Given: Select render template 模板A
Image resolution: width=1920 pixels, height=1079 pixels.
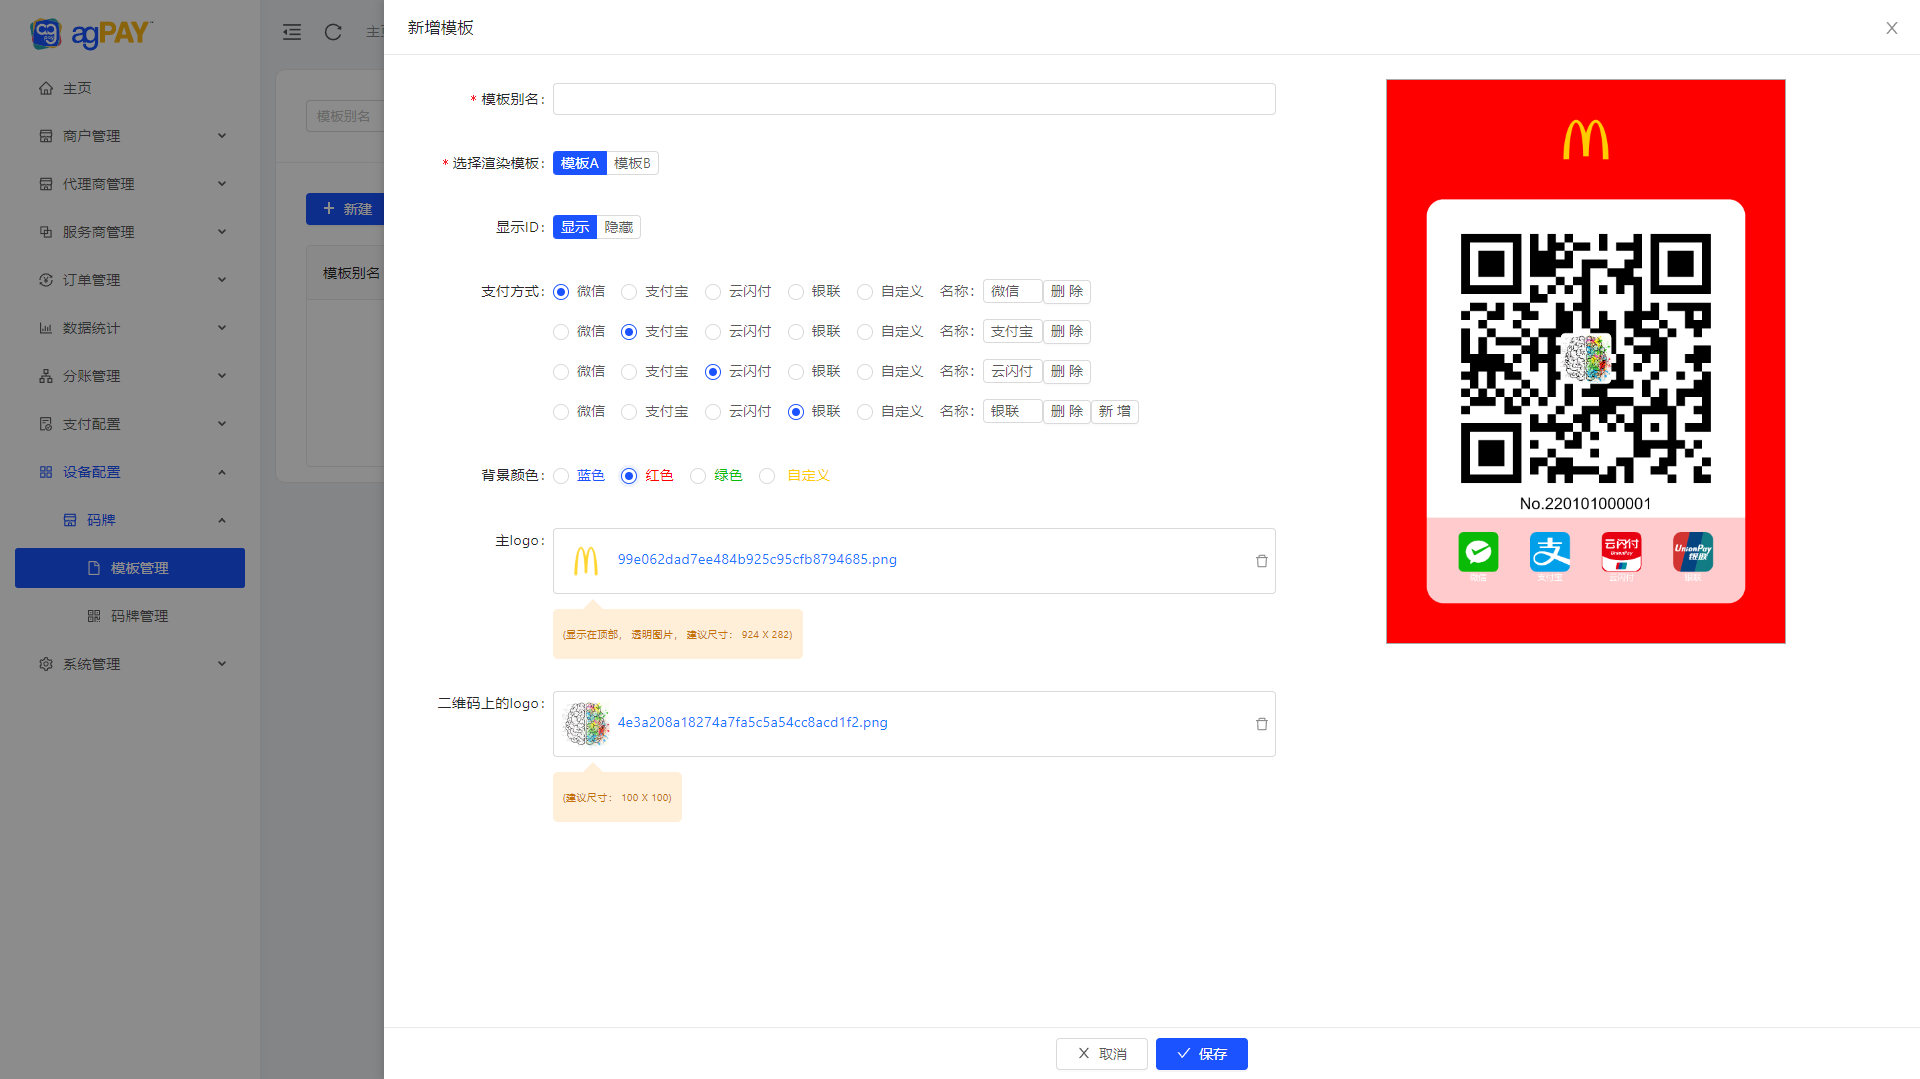Looking at the screenshot, I should pyautogui.click(x=580, y=163).
